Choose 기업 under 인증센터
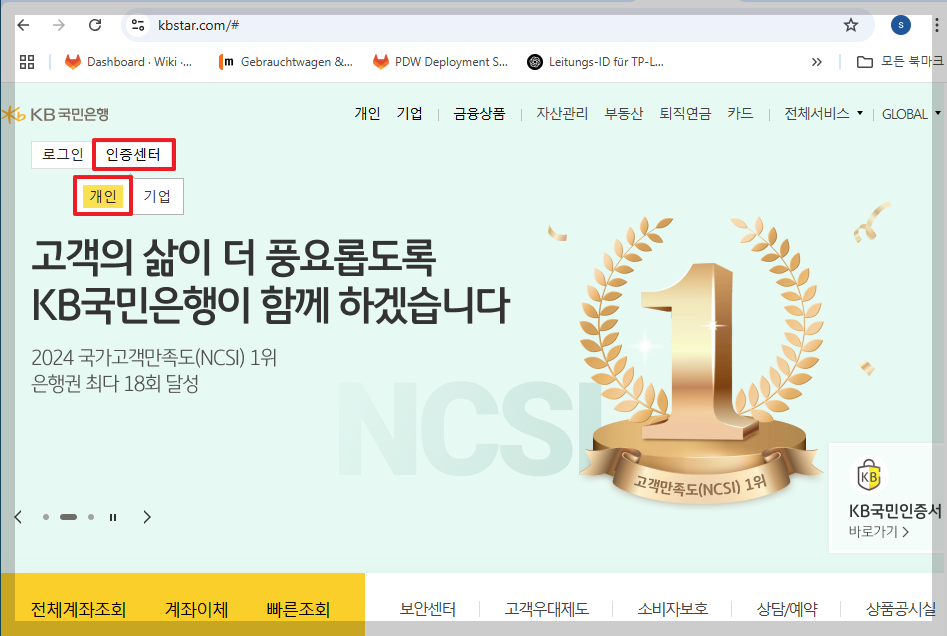The width and height of the screenshot is (947, 636). (x=157, y=196)
